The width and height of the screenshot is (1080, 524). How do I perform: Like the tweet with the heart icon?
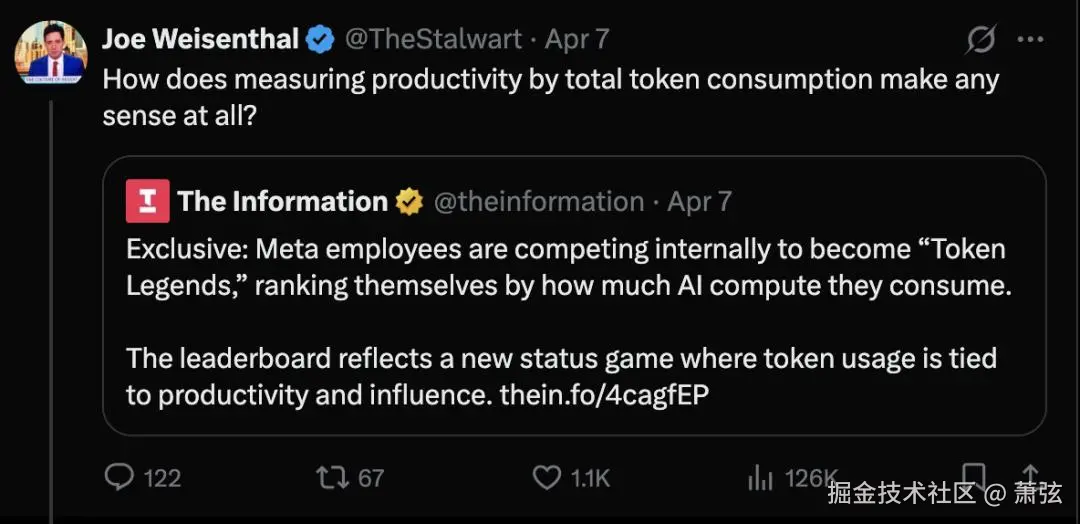click(546, 478)
